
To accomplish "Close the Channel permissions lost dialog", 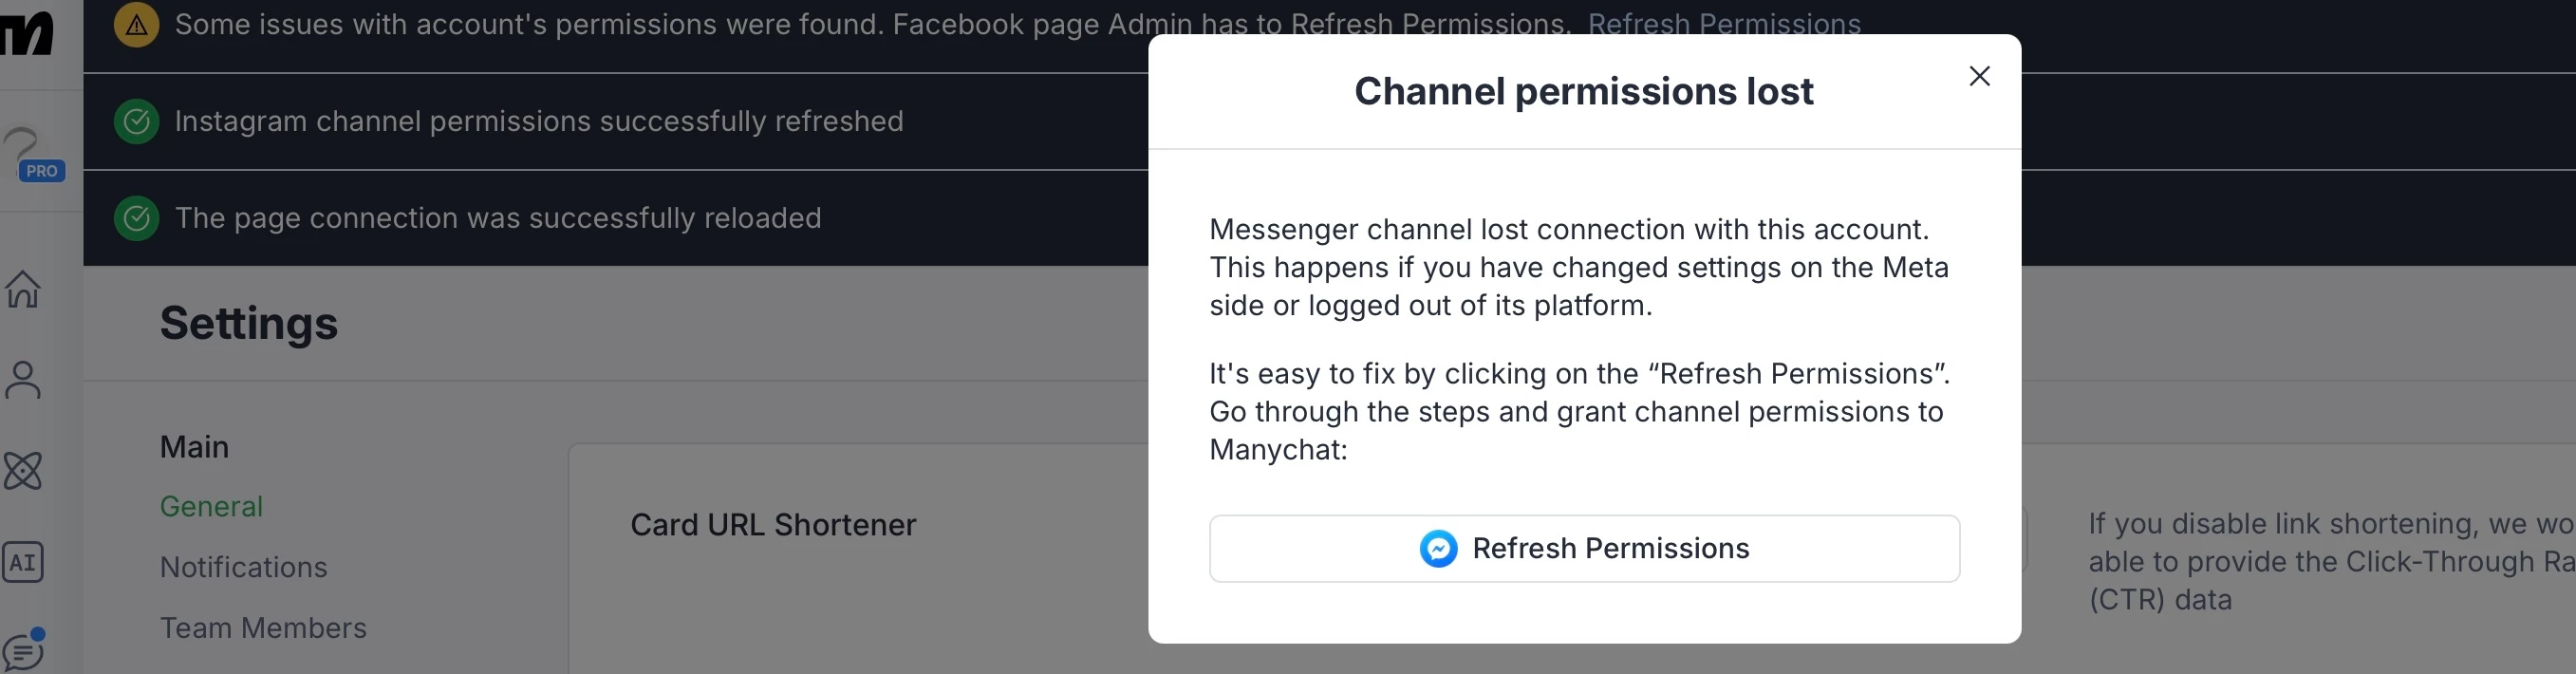I will 1979,76.
